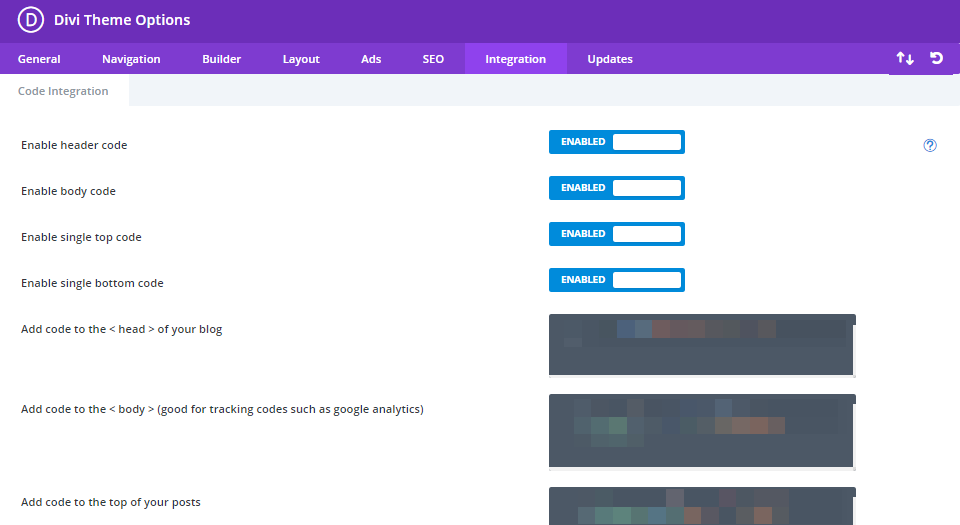
Task: Toggle Enable single top code switch
Action: pyautogui.click(x=617, y=234)
